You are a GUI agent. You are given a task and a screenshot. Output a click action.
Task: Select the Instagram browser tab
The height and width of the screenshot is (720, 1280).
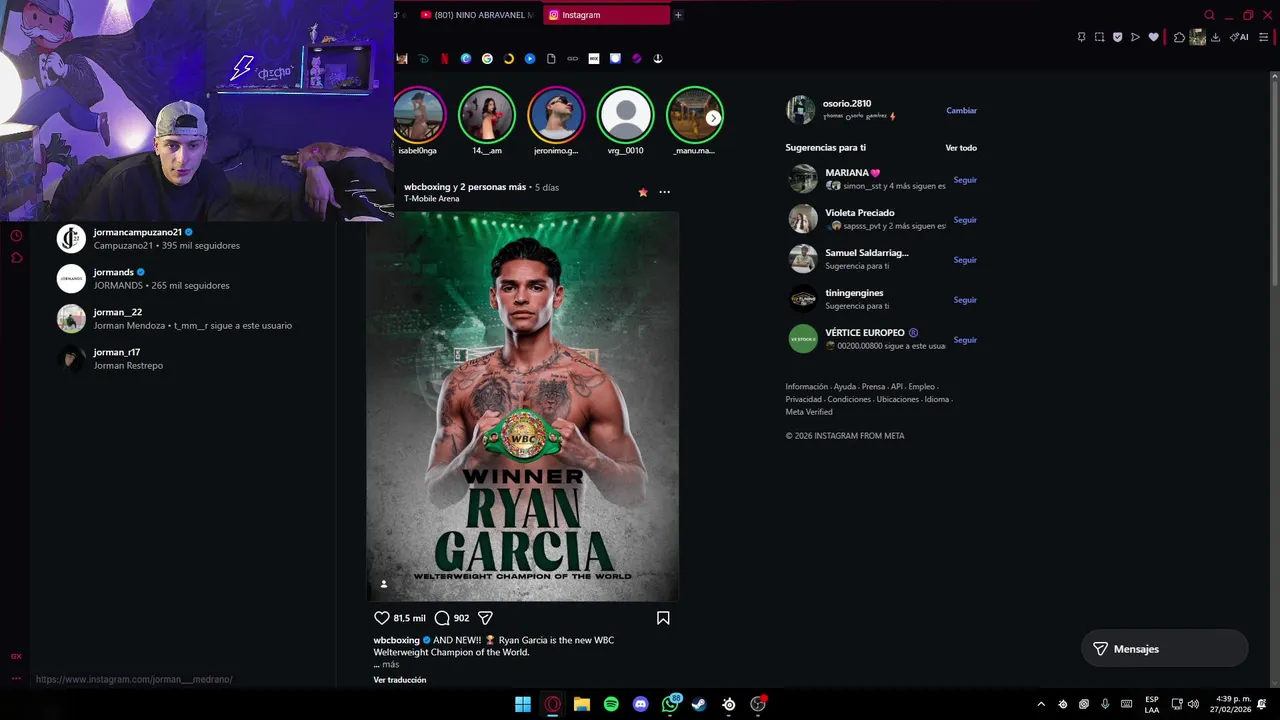coord(606,15)
